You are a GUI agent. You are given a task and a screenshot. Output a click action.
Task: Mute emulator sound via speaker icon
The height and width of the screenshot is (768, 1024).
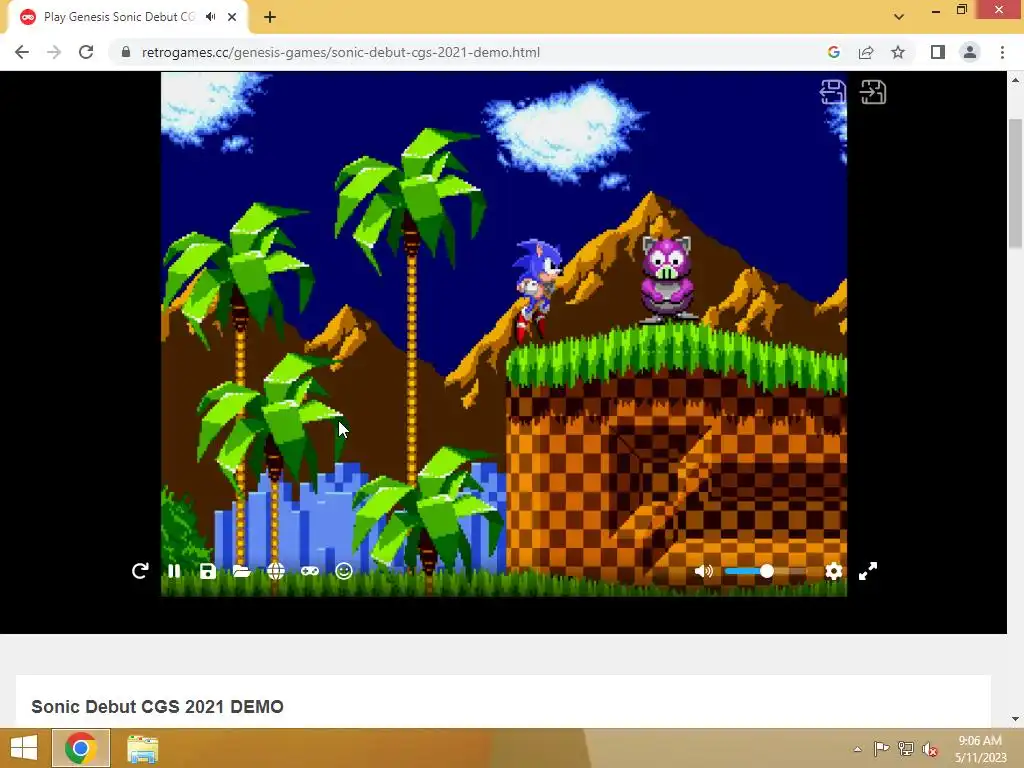703,571
